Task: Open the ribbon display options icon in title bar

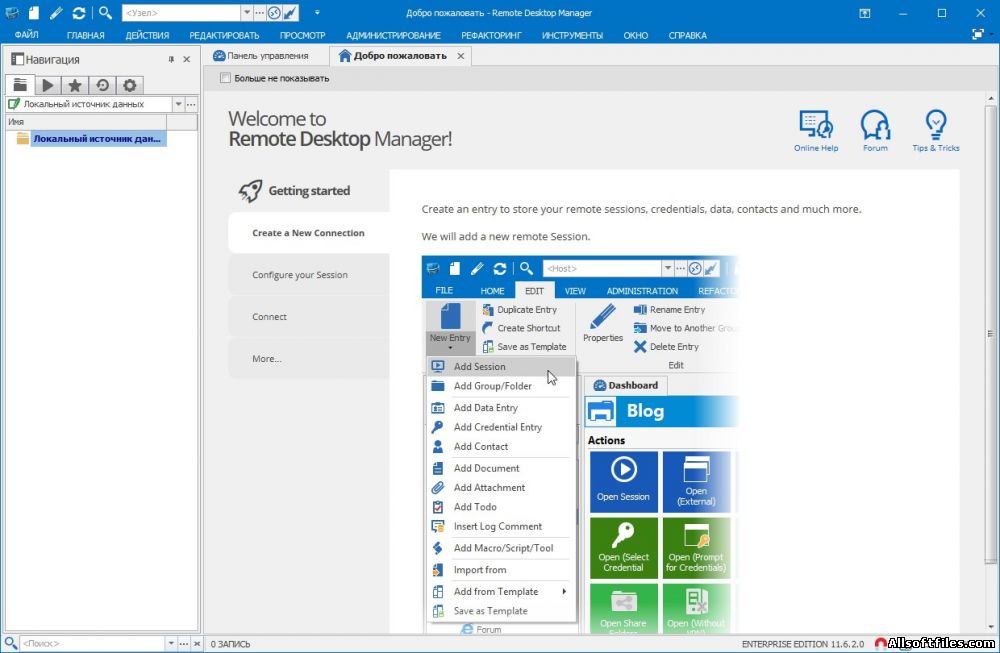Action: (865, 13)
